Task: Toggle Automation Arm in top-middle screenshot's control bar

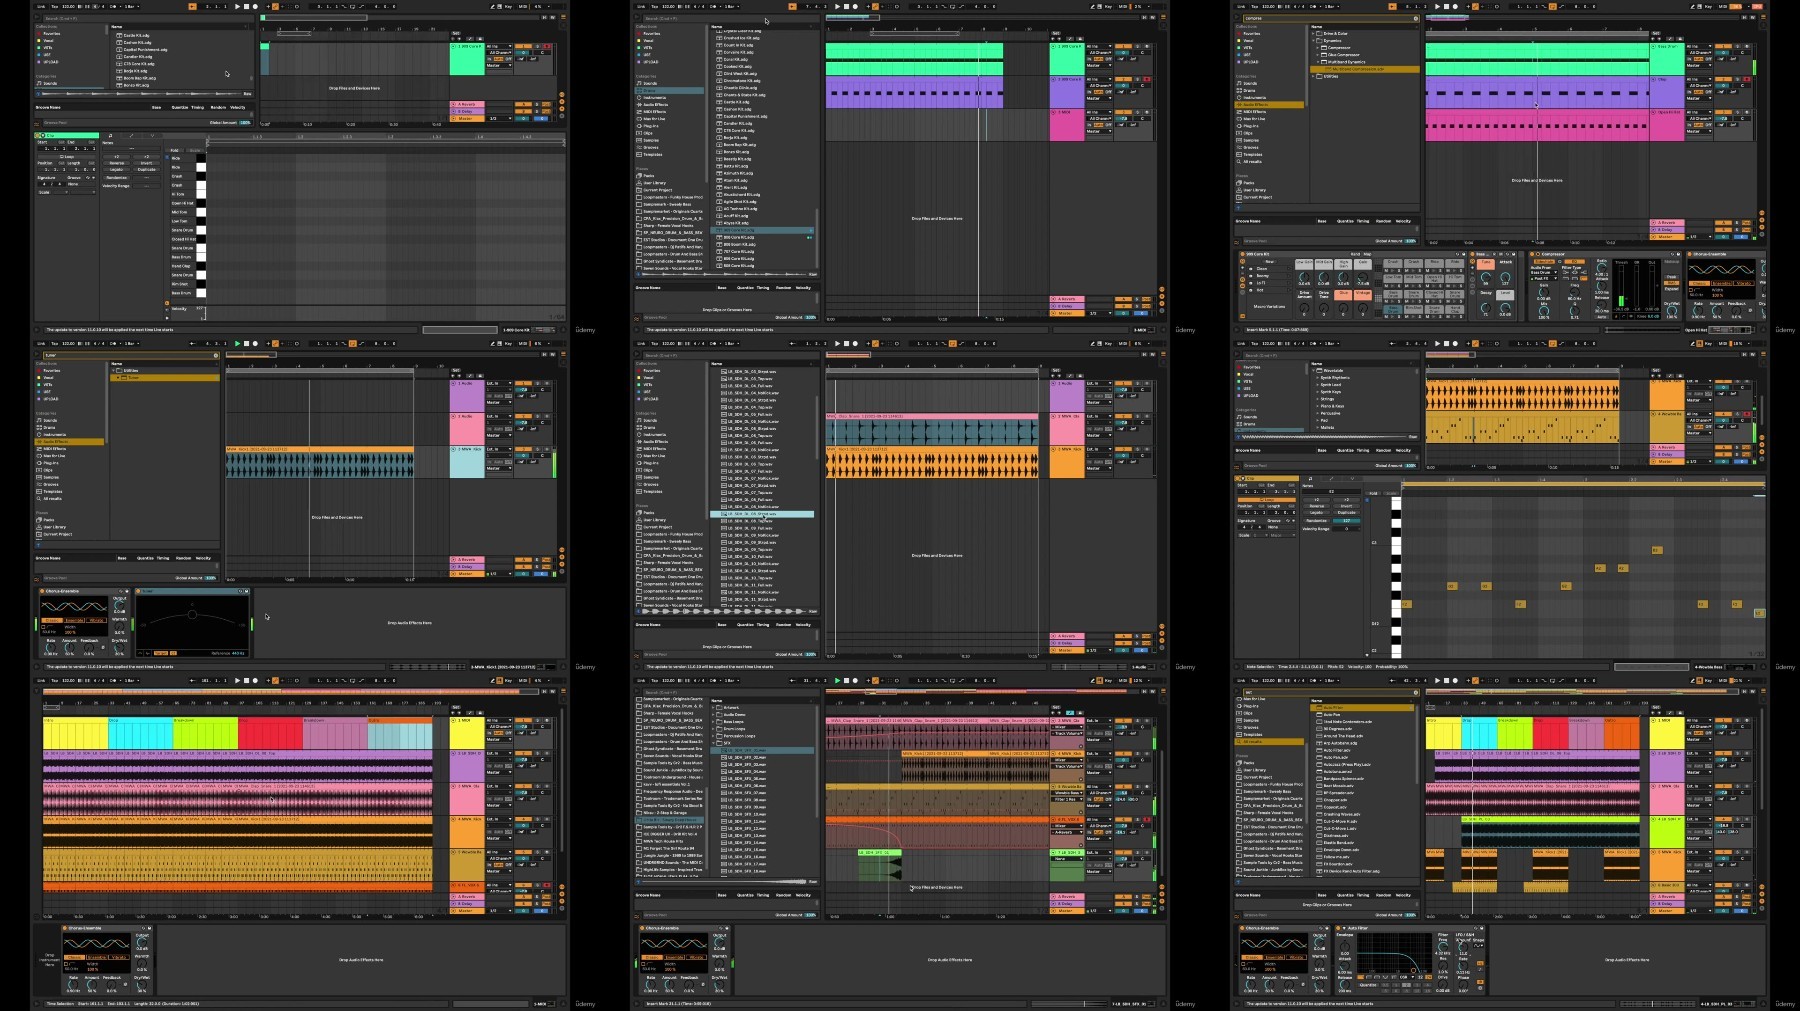Action: tap(875, 6)
